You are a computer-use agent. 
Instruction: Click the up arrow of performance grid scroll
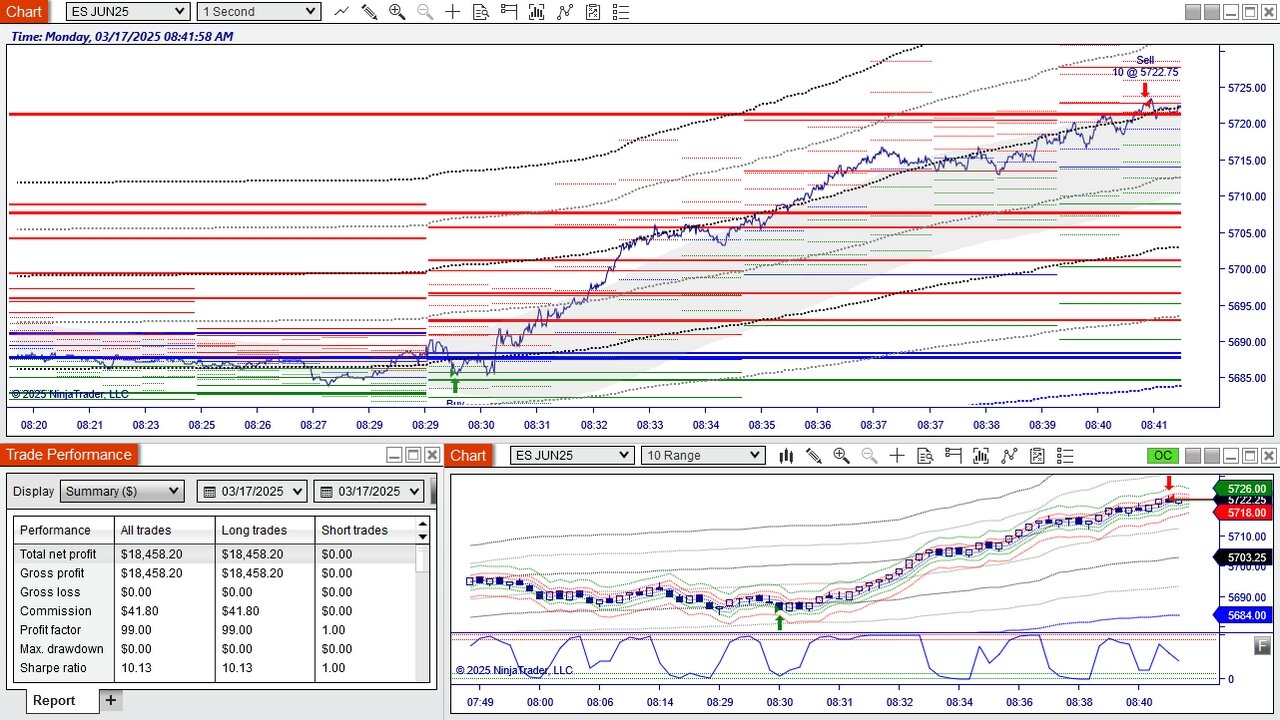[x=423, y=523]
